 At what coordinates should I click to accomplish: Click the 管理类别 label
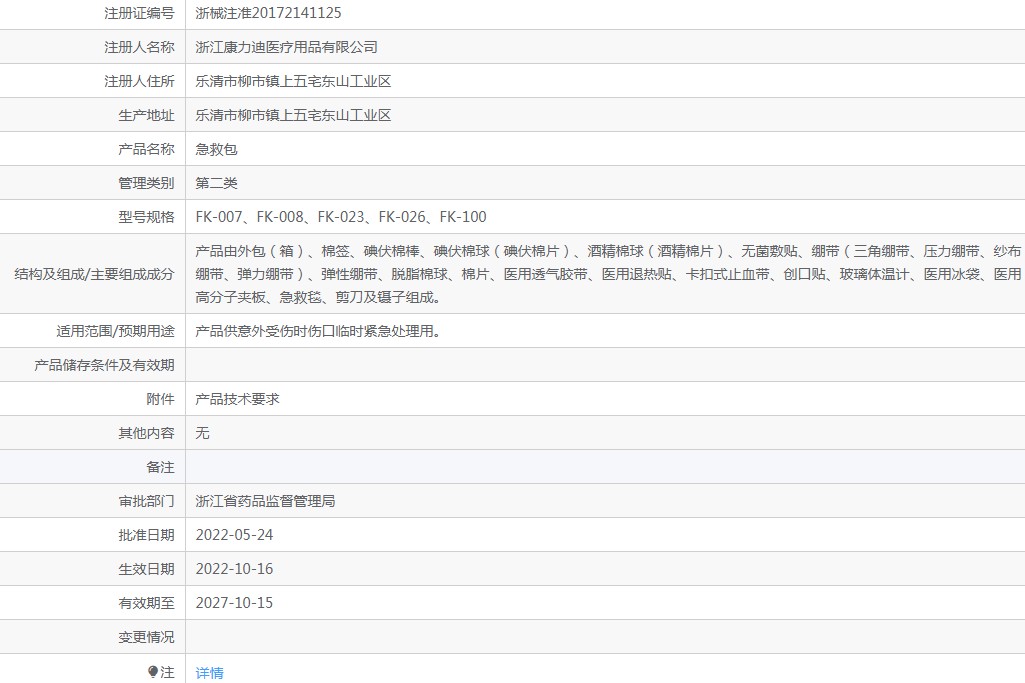[146, 183]
